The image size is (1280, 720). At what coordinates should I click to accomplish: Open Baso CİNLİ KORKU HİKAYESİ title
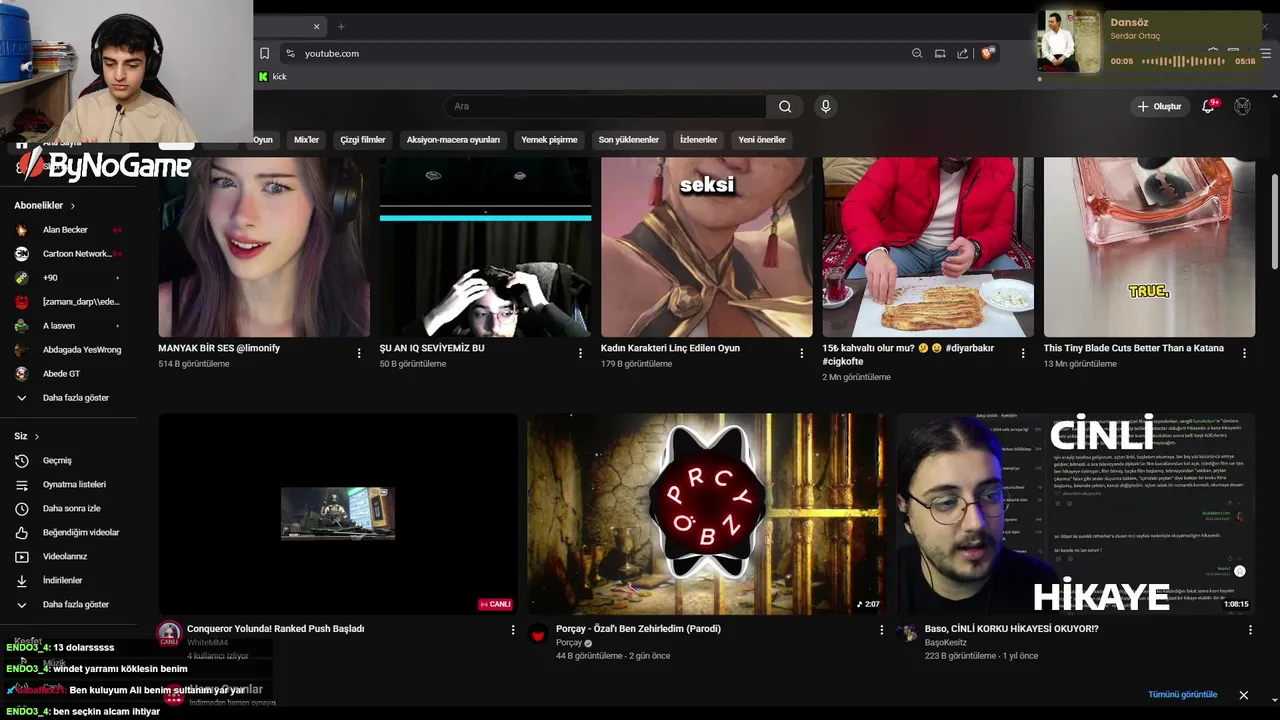[x=1011, y=629]
